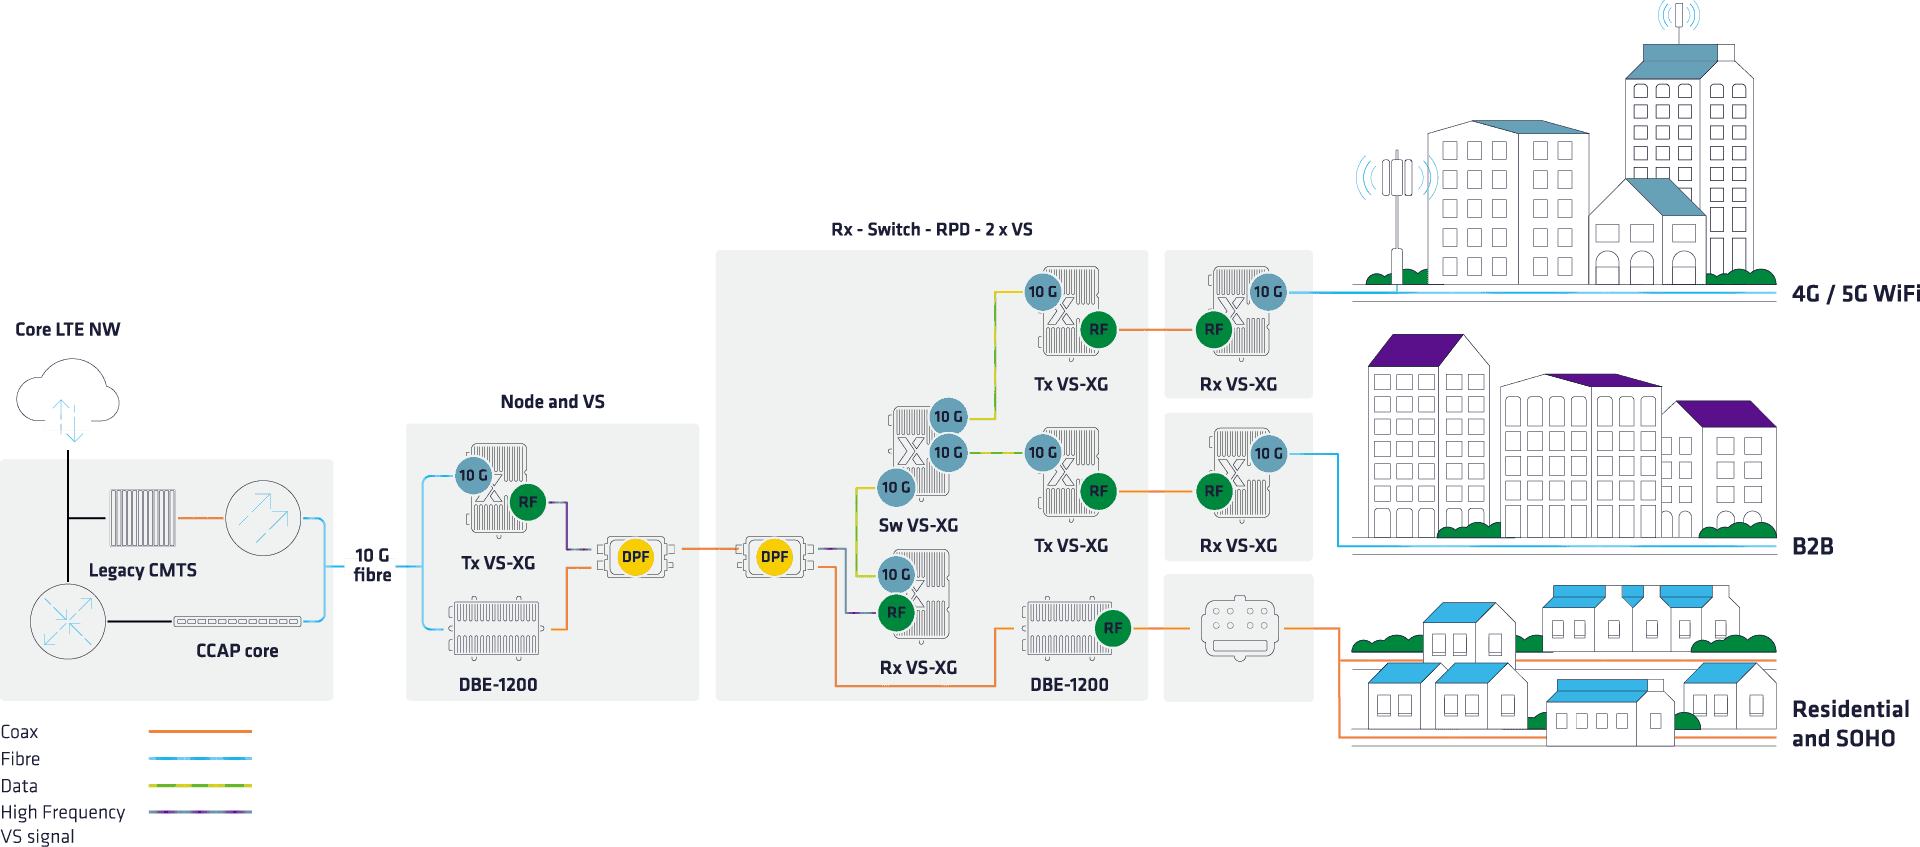Select the RF badge on the lower Tx VS-XG

[x=1099, y=491]
